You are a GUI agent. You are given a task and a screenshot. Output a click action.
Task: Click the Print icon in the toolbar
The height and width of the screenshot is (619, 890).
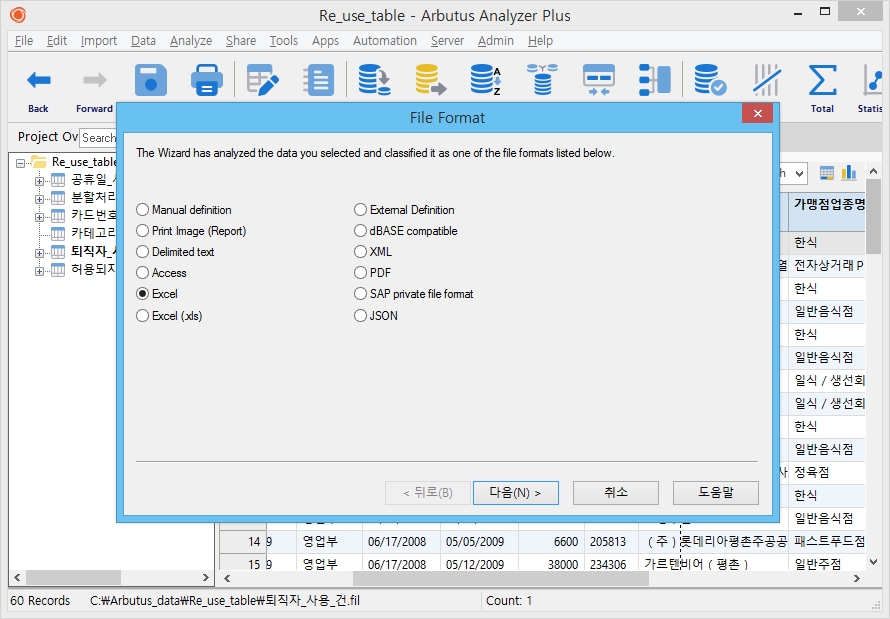[207, 80]
